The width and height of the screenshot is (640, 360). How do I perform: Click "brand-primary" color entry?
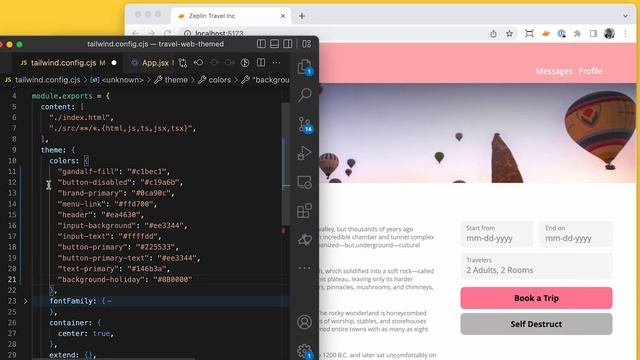pos(116,193)
